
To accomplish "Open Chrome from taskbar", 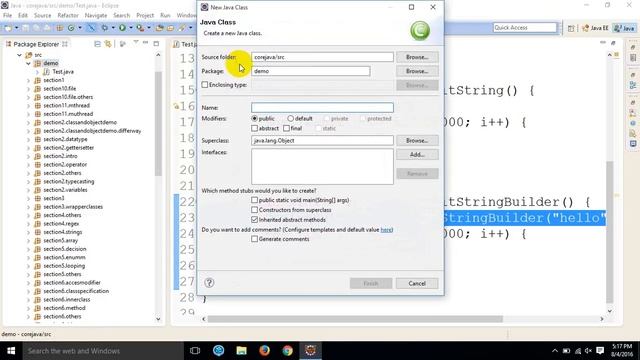I will click(x=287, y=351).
